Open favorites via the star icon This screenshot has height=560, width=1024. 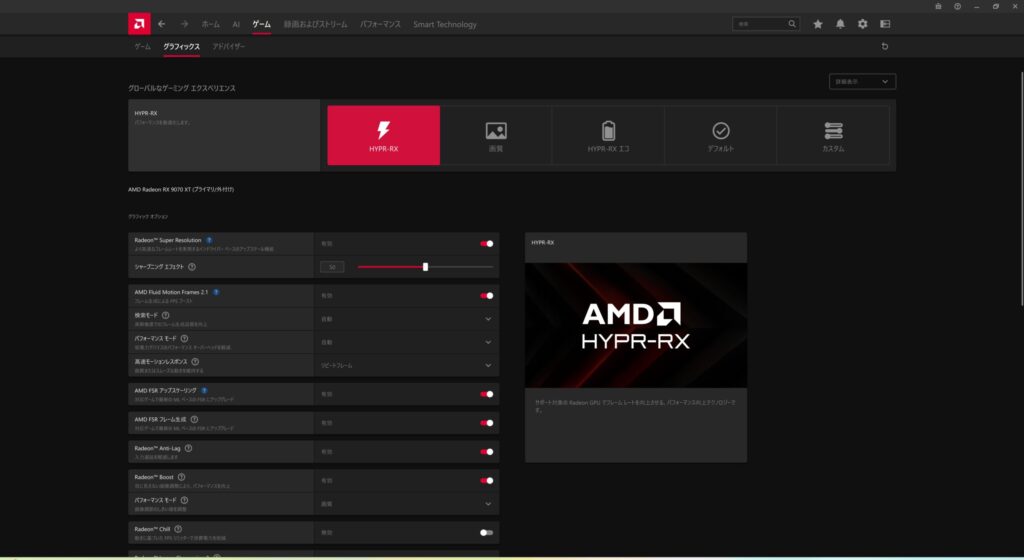coord(818,24)
